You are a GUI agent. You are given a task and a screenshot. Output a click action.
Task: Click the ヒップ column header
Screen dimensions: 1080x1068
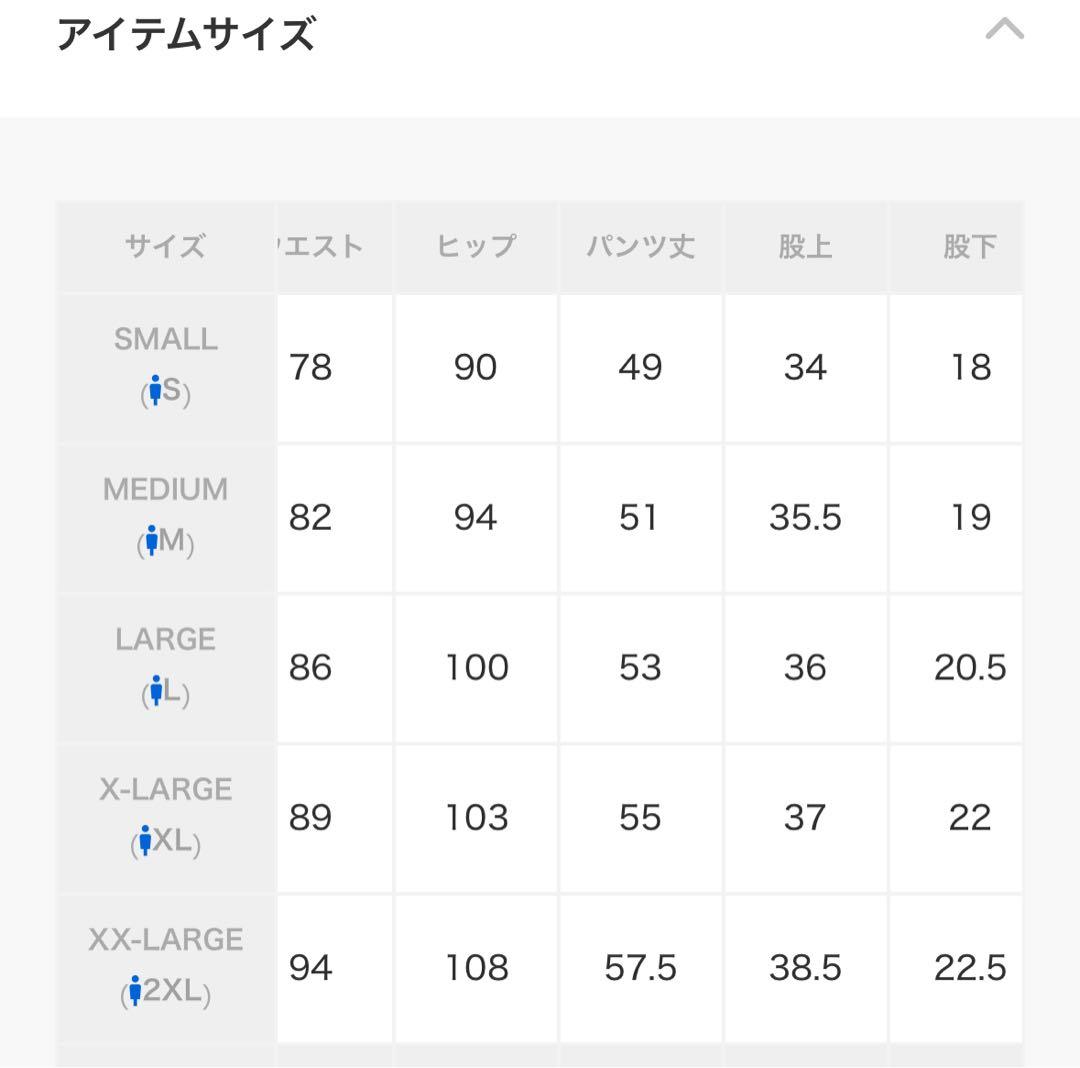coord(476,246)
